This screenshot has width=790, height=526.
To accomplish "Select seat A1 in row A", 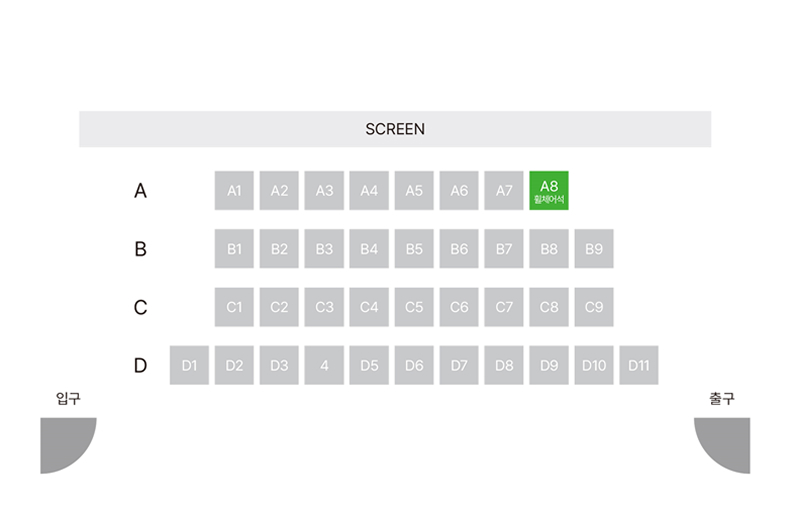I will 234,190.
